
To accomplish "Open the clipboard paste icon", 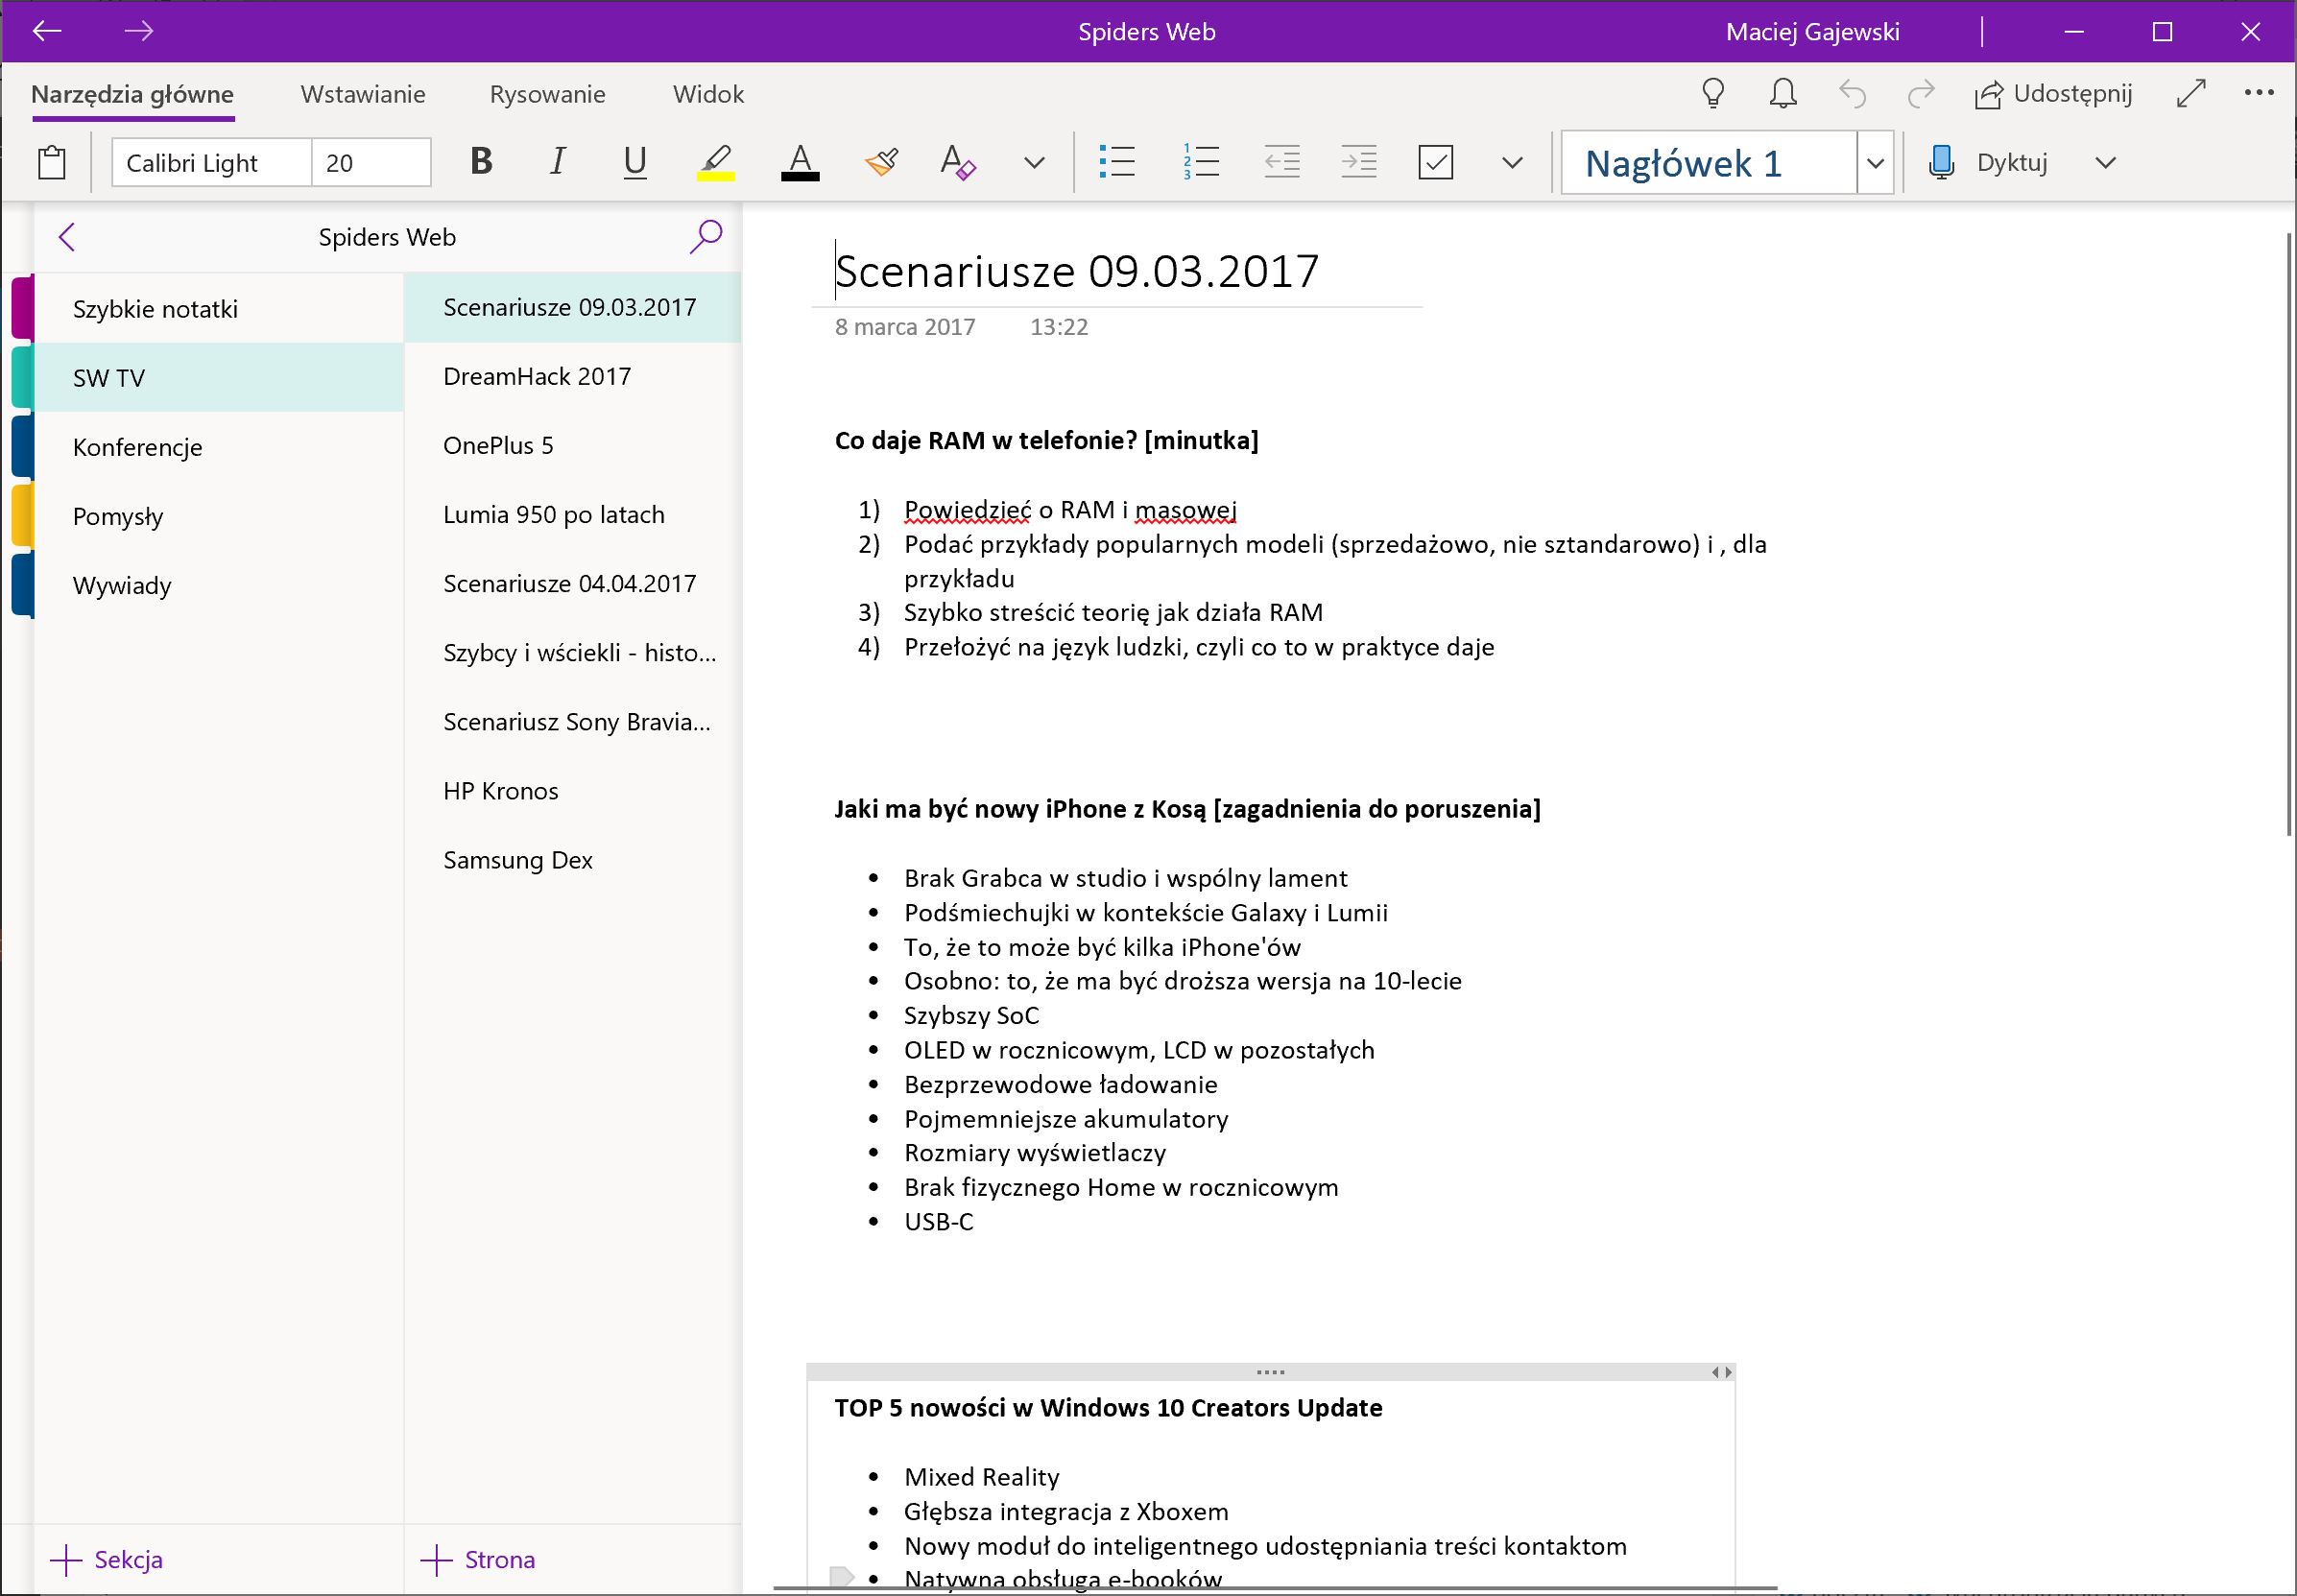I will tap(52, 162).
